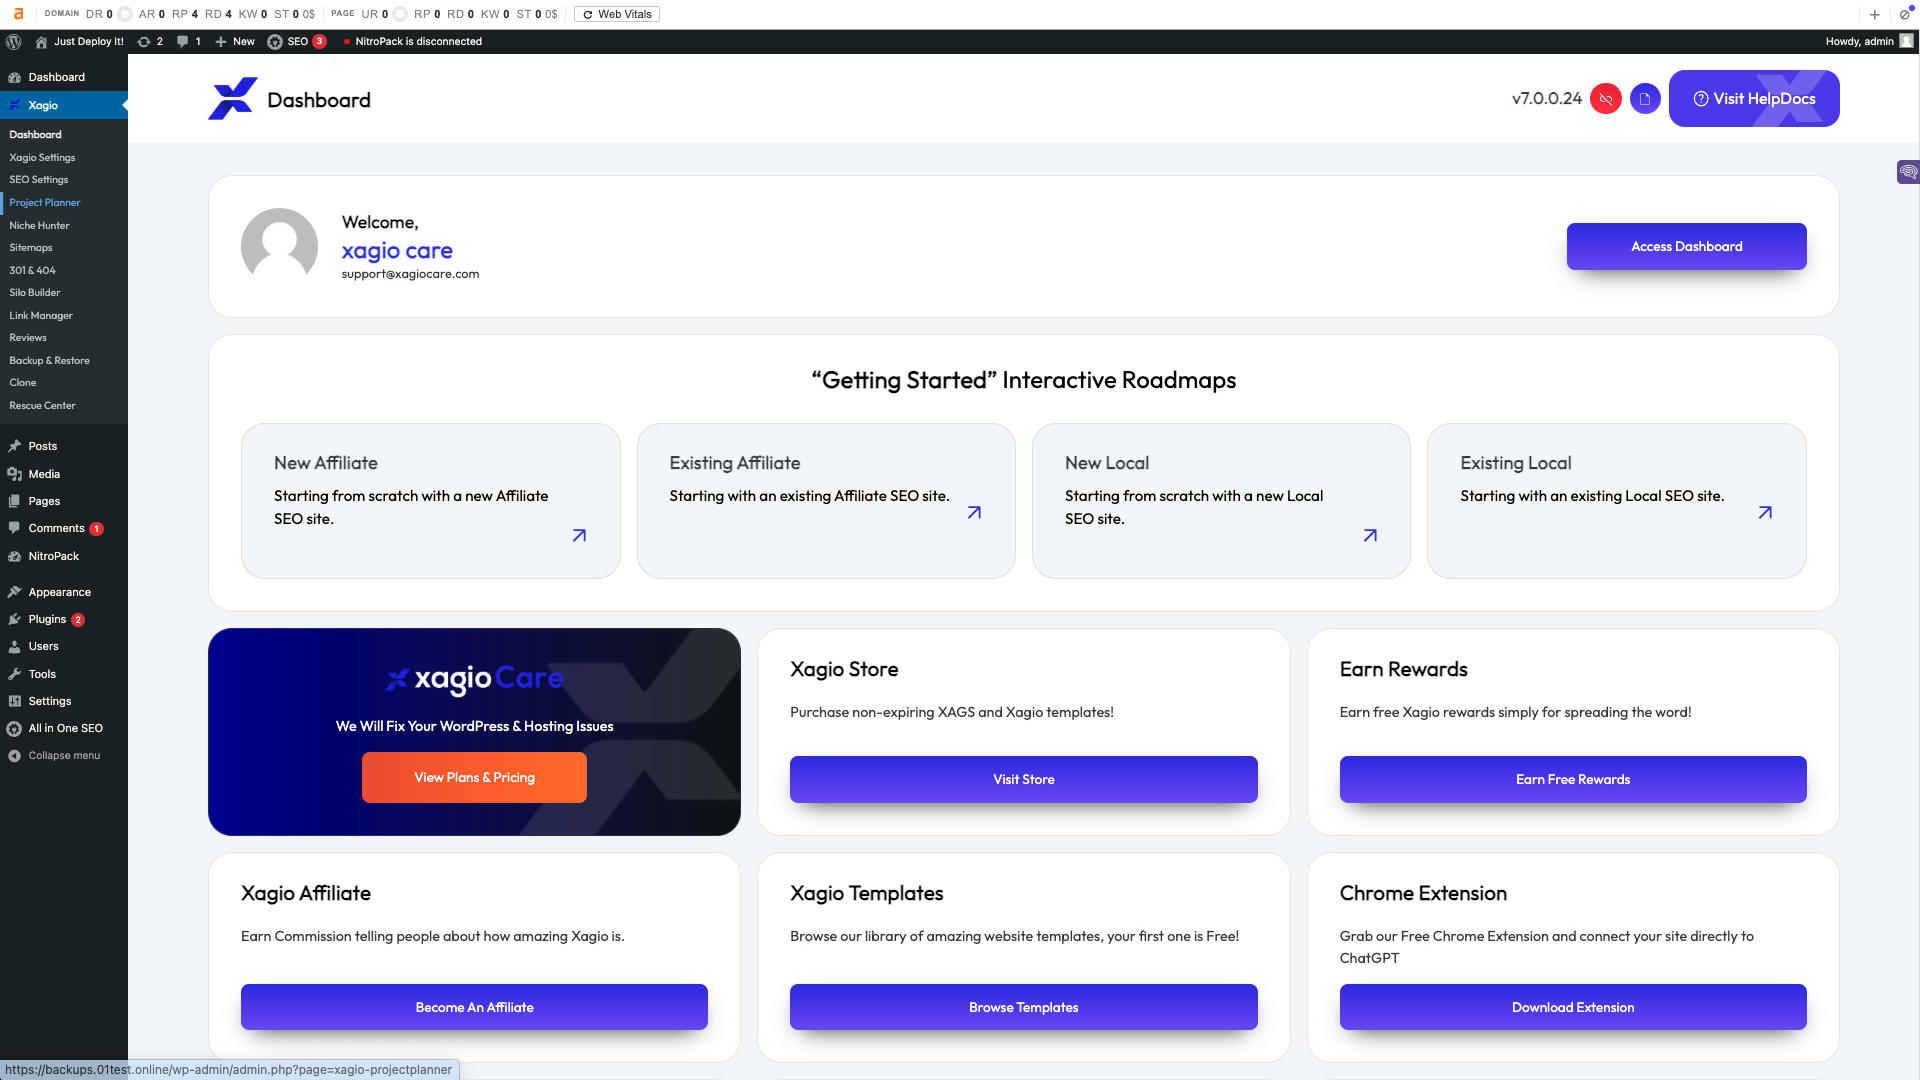
Task: Open the SEO menu with 3 notifications
Action: click(x=297, y=42)
